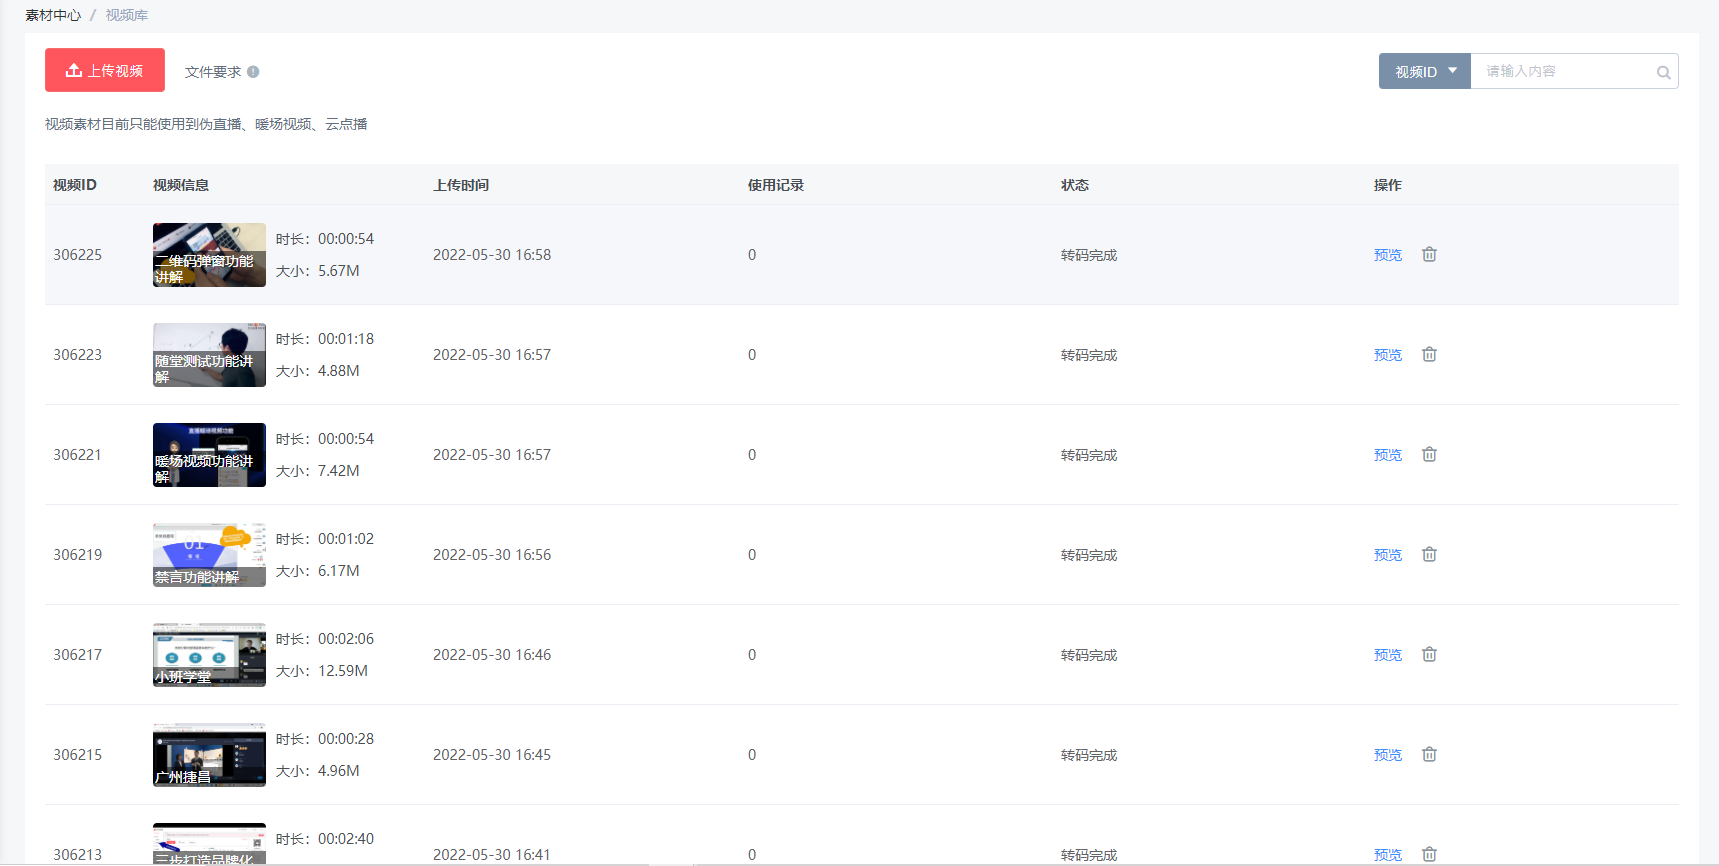
Task: Go to 素材中心 breadcrumb
Action: point(53,15)
